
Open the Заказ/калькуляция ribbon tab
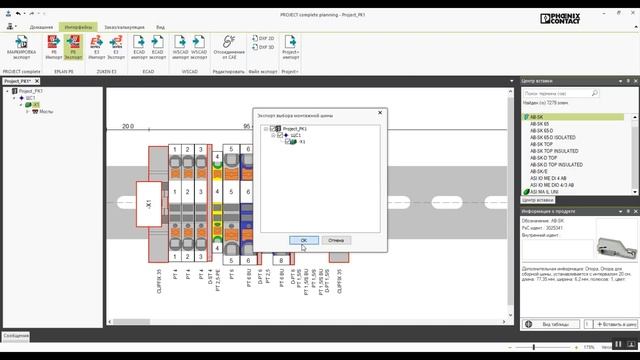[x=124, y=27]
